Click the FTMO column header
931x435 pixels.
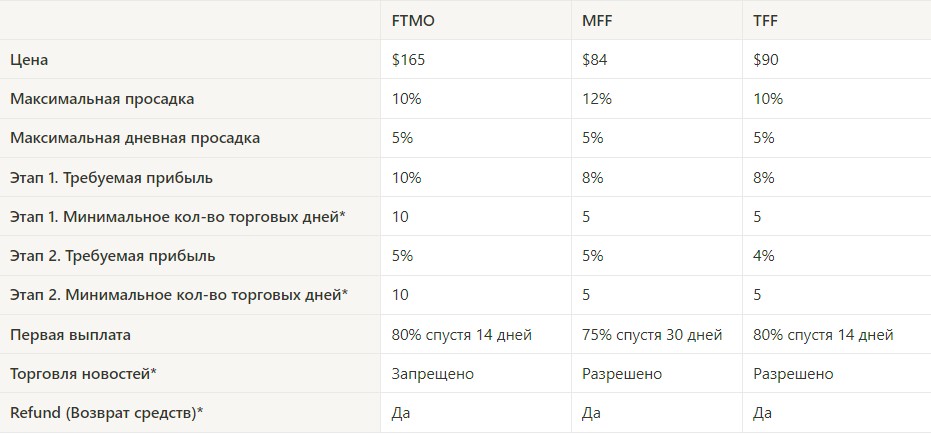tap(413, 21)
